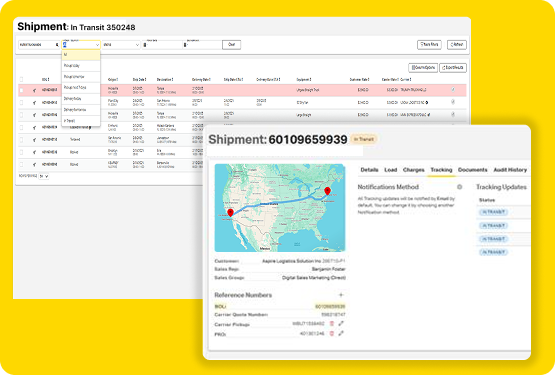Image resolution: width=555 pixels, height=375 pixels.
Task: Click the Benjamin Foster sales rep name
Action: 328,269
